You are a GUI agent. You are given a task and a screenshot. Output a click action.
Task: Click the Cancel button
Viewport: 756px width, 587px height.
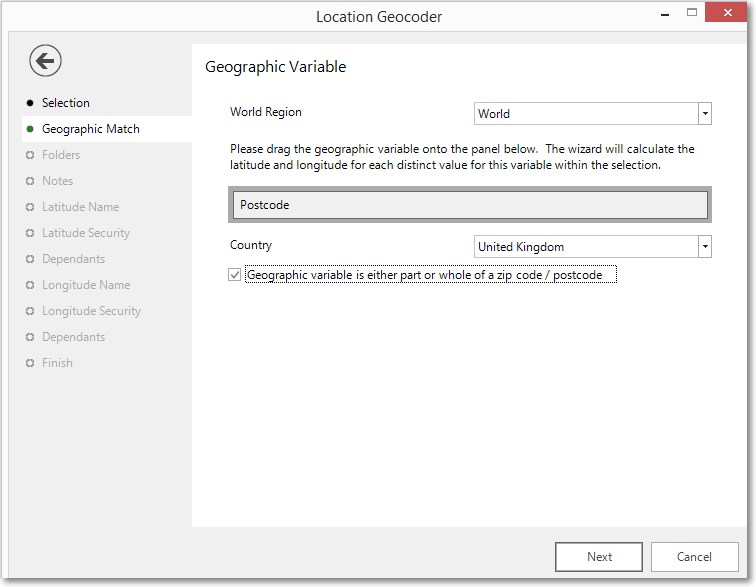click(x=694, y=557)
